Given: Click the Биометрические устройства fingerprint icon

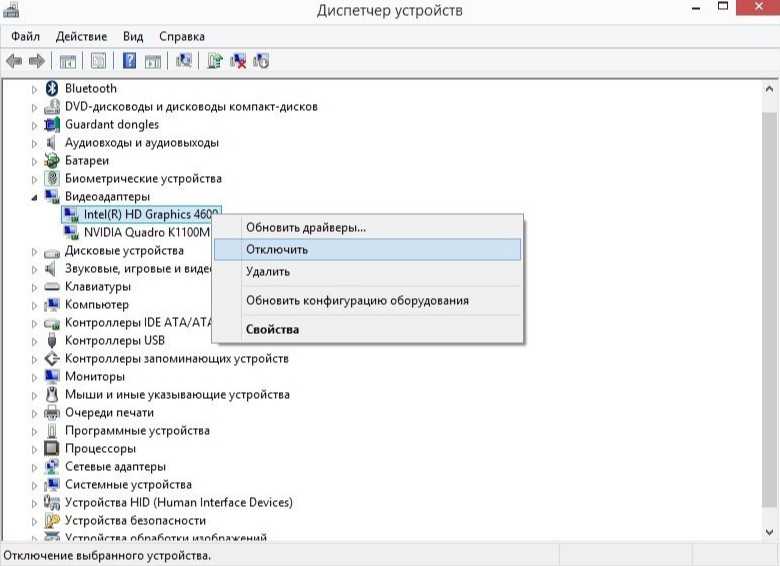Looking at the screenshot, I should click(x=52, y=179).
